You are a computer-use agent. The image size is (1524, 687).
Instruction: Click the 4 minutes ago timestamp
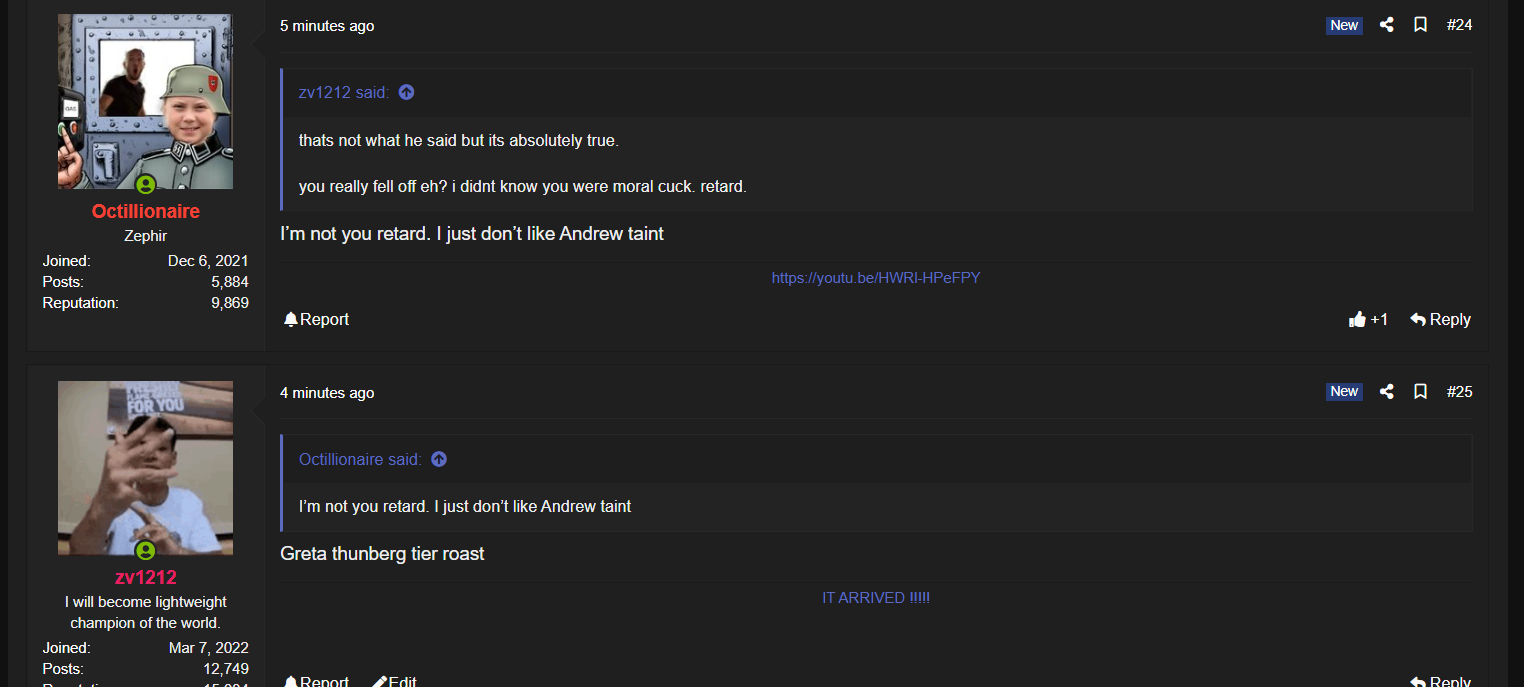pyautogui.click(x=327, y=393)
